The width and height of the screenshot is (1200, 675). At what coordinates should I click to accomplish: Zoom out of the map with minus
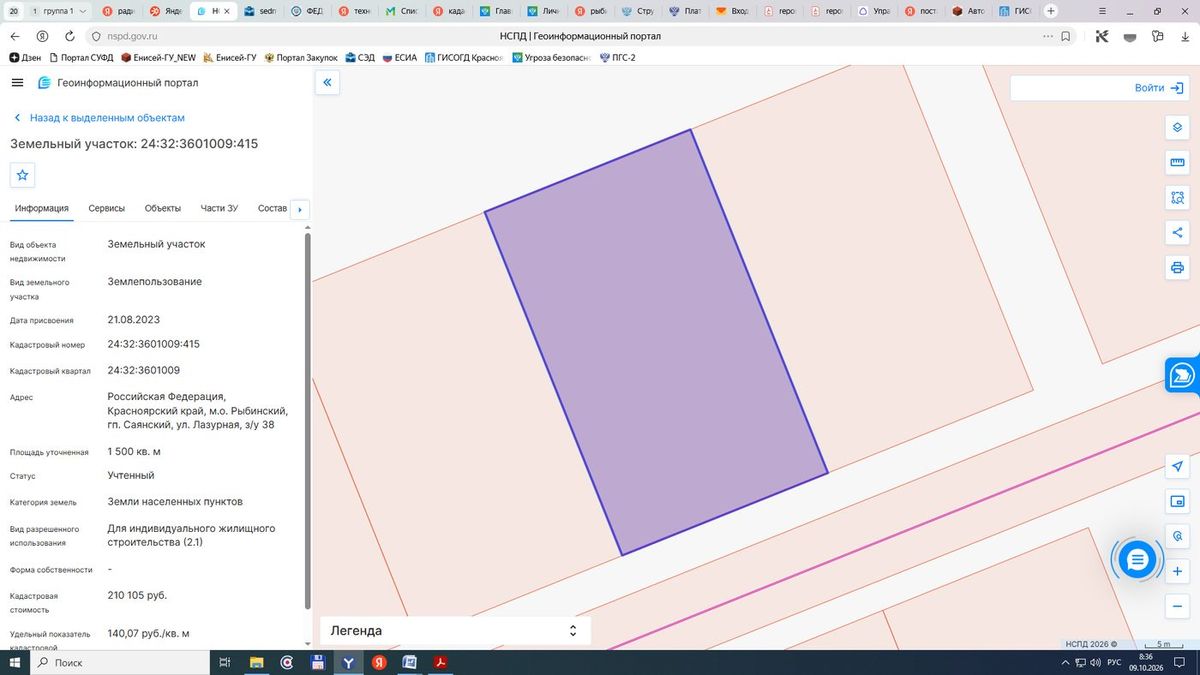pos(1177,606)
